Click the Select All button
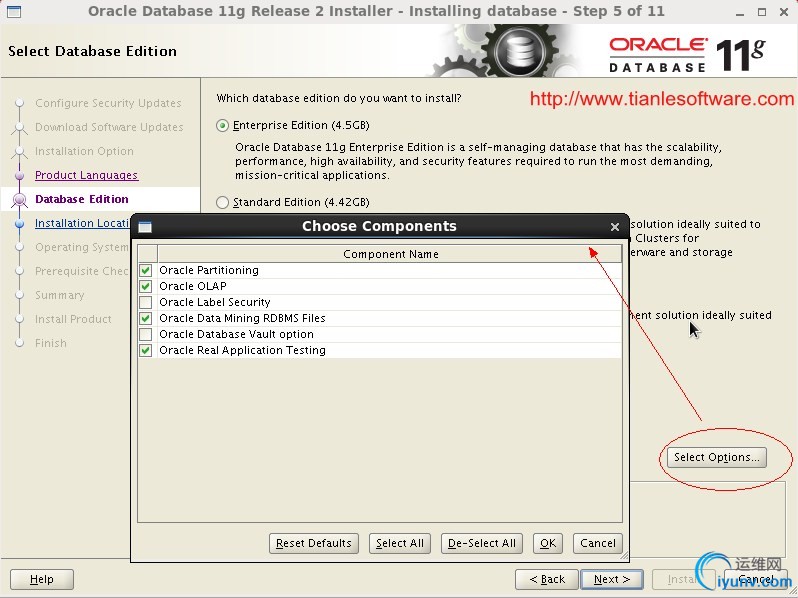The image size is (798, 598). [x=400, y=544]
